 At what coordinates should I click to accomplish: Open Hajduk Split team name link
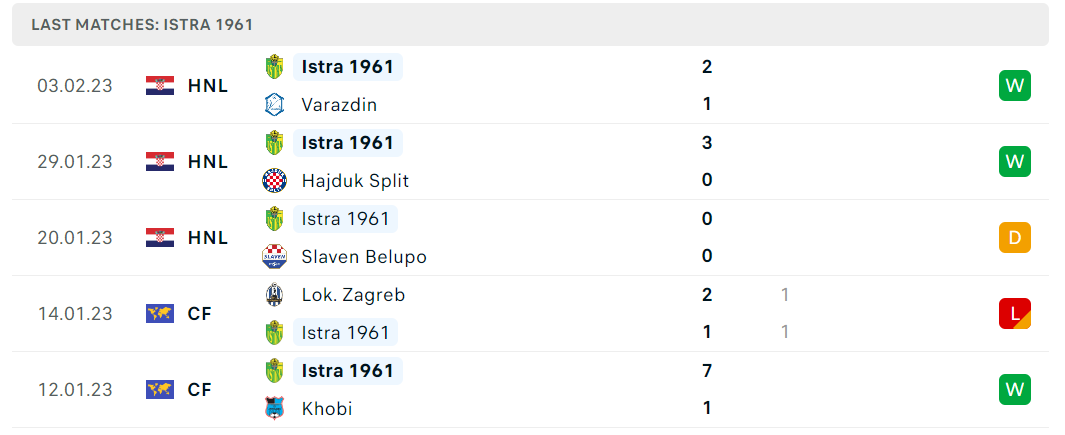[x=355, y=181]
